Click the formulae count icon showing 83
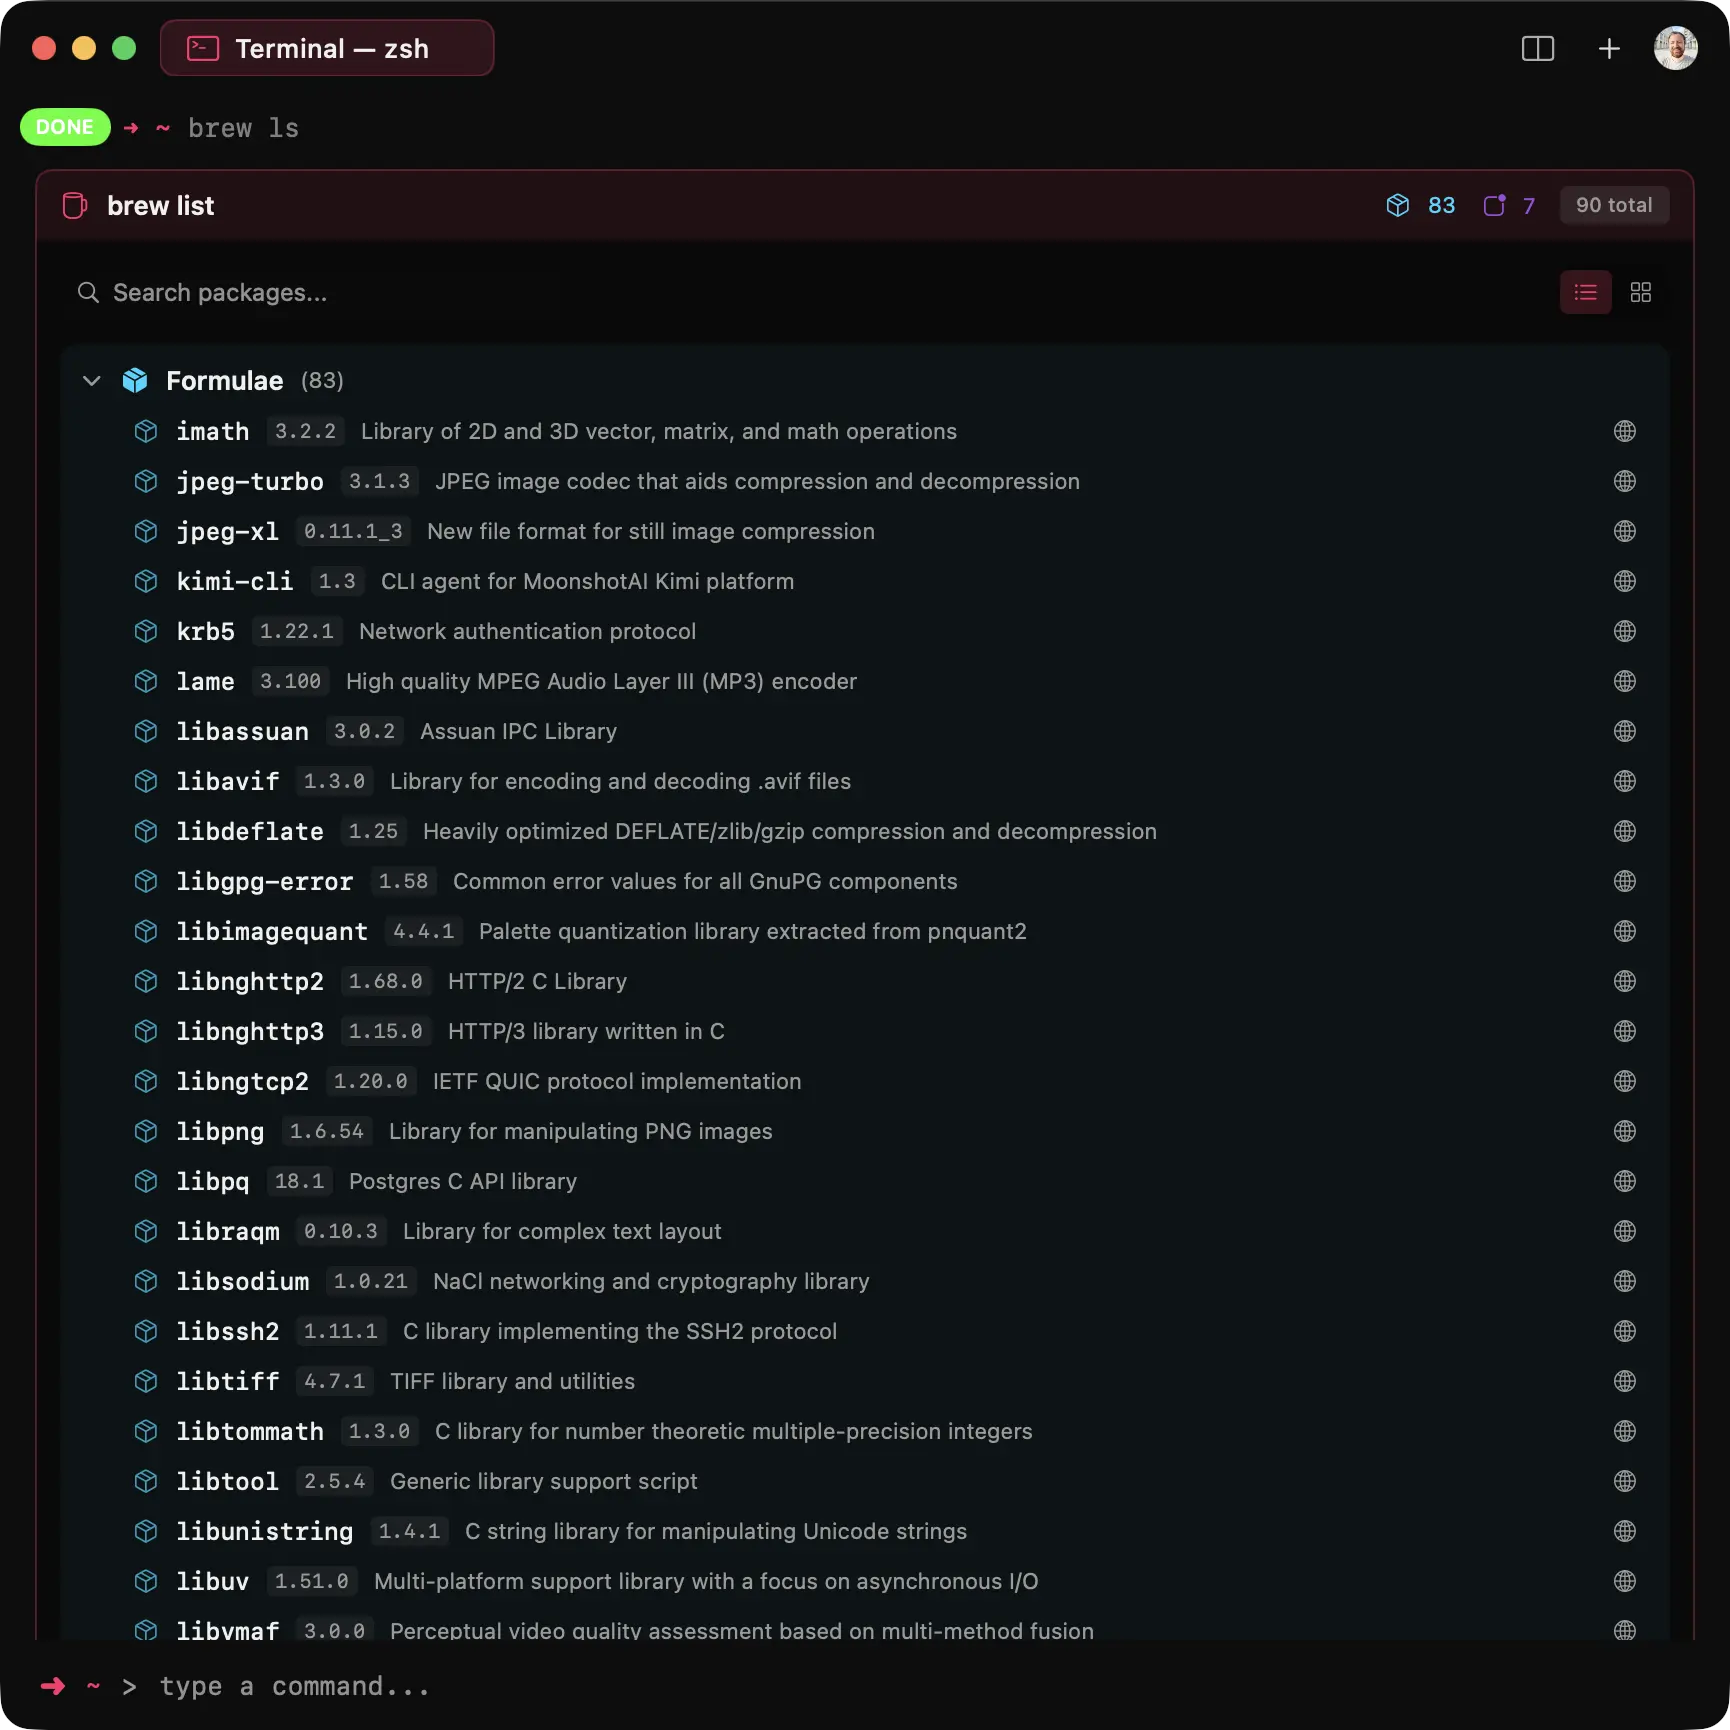The image size is (1730, 1730). point(1397,205)
